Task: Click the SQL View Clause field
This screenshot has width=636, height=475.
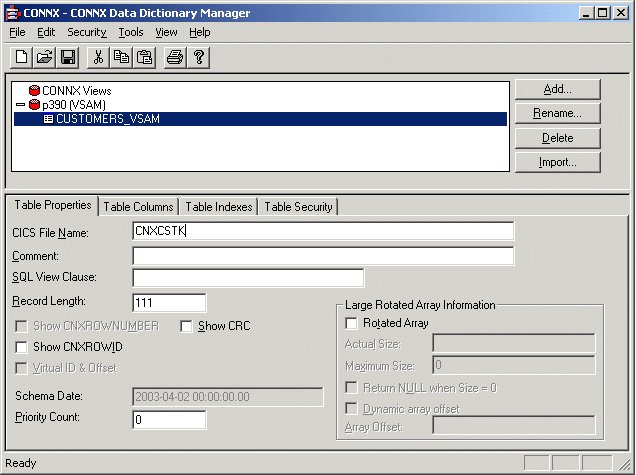Action: (248, 278)
